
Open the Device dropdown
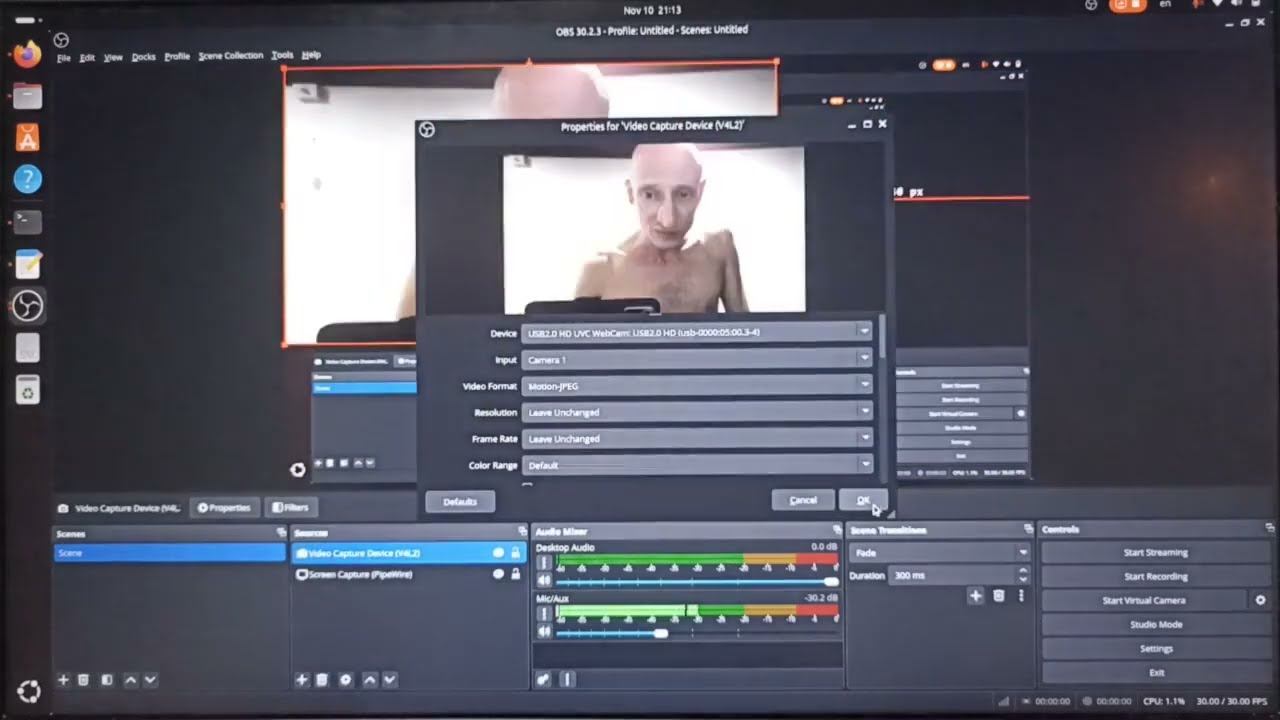[697, 332]
